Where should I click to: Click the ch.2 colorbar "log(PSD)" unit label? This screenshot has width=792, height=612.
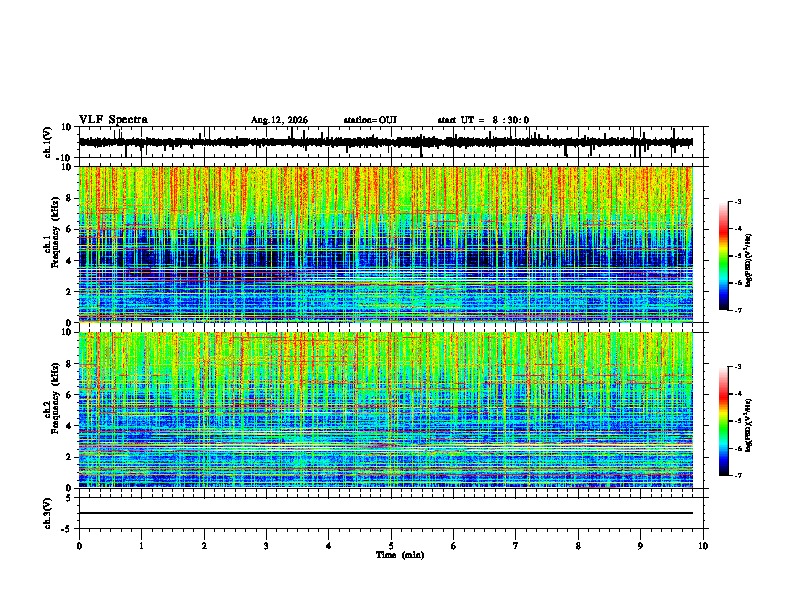tap(748, 426)
